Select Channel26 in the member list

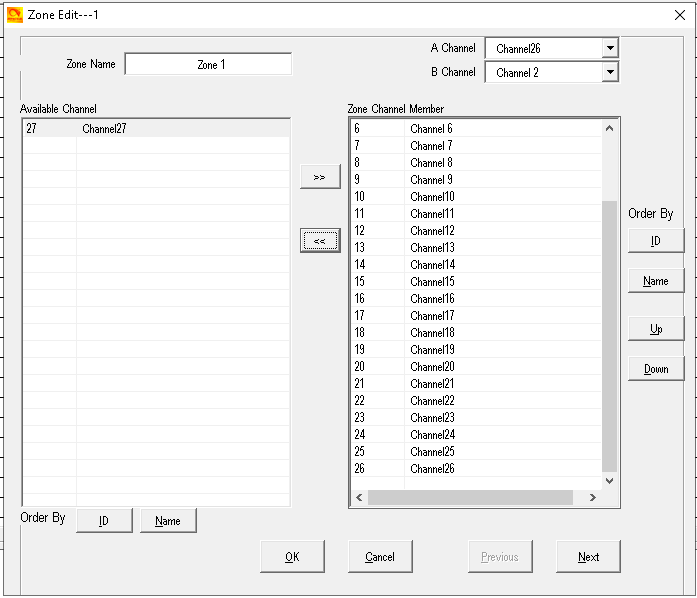pyautogui.click(x=432, y=469)
